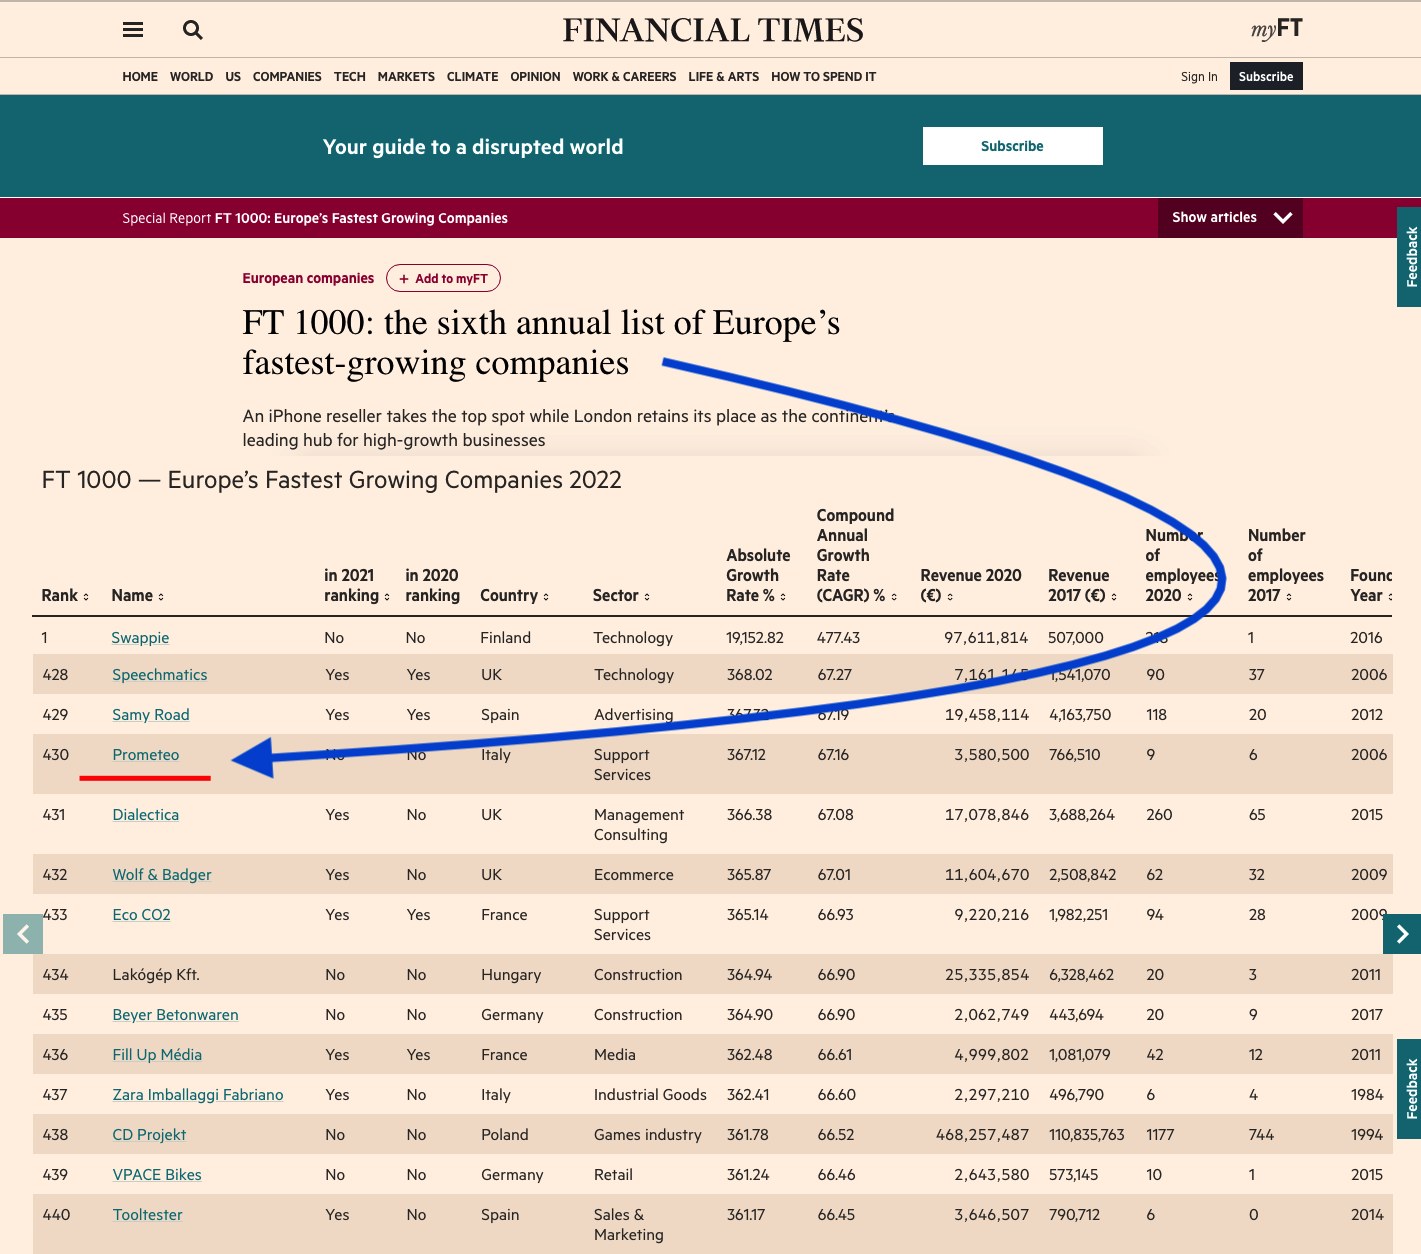Select the 19,152.82 growth rate cell
Screen dimensions: 1421x1254
755,638
